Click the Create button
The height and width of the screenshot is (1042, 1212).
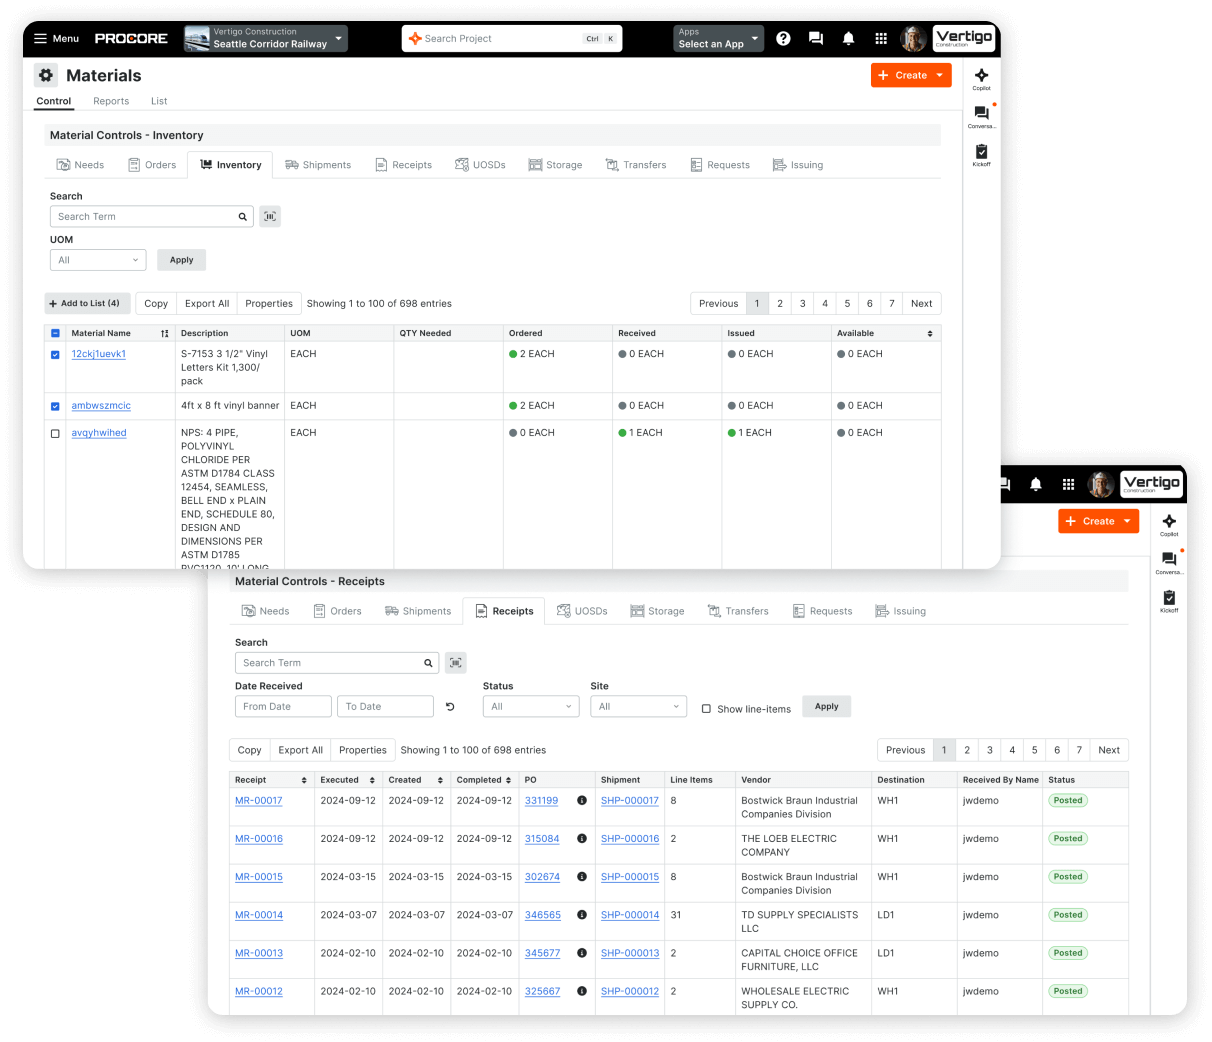(x=910, y=75)
